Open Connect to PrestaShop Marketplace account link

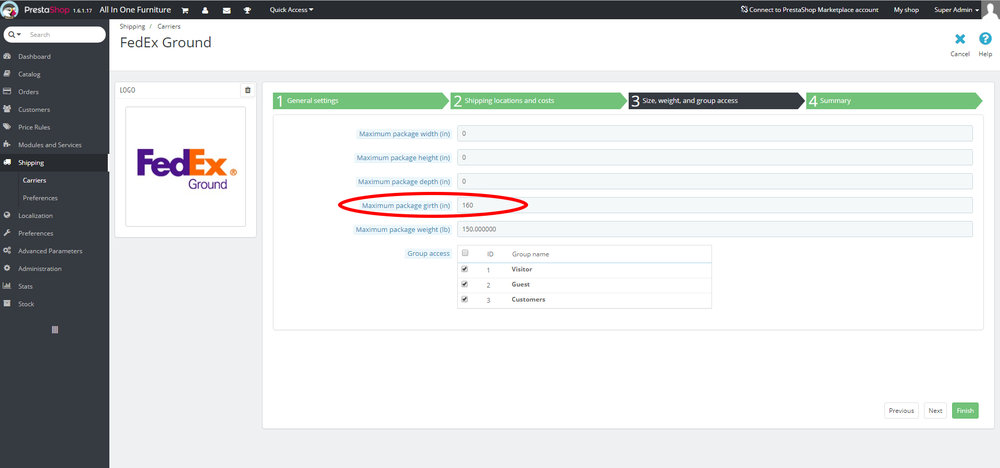click(x=809, y=10)
